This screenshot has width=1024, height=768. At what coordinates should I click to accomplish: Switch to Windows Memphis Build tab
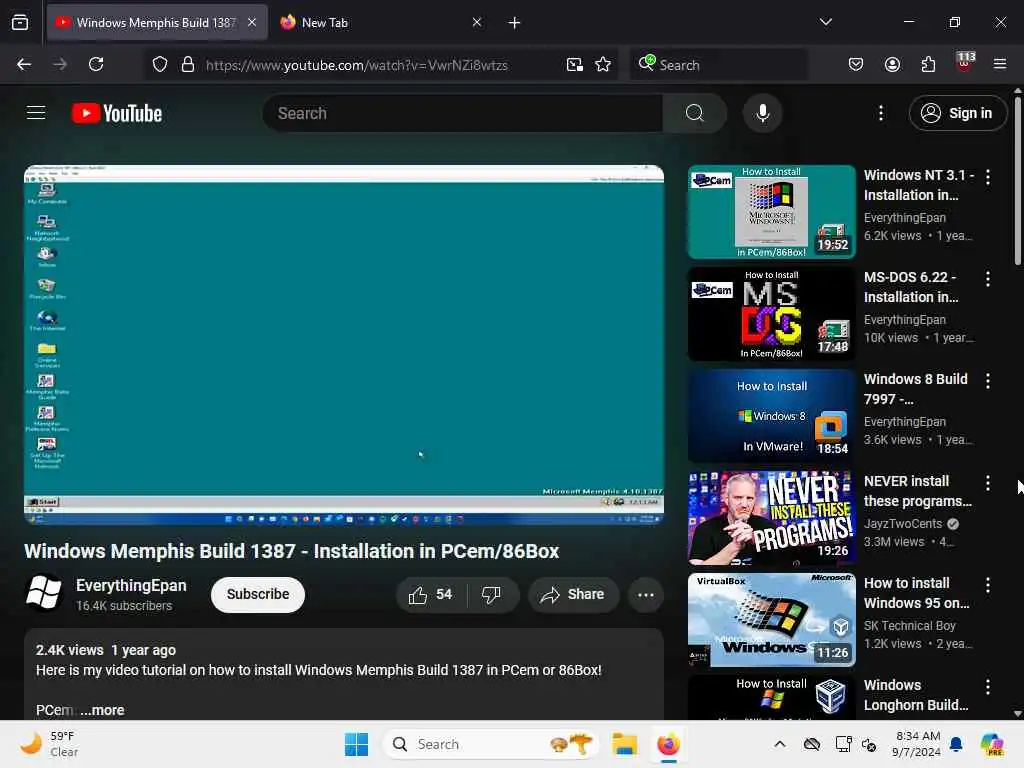(x=157, y=22)
